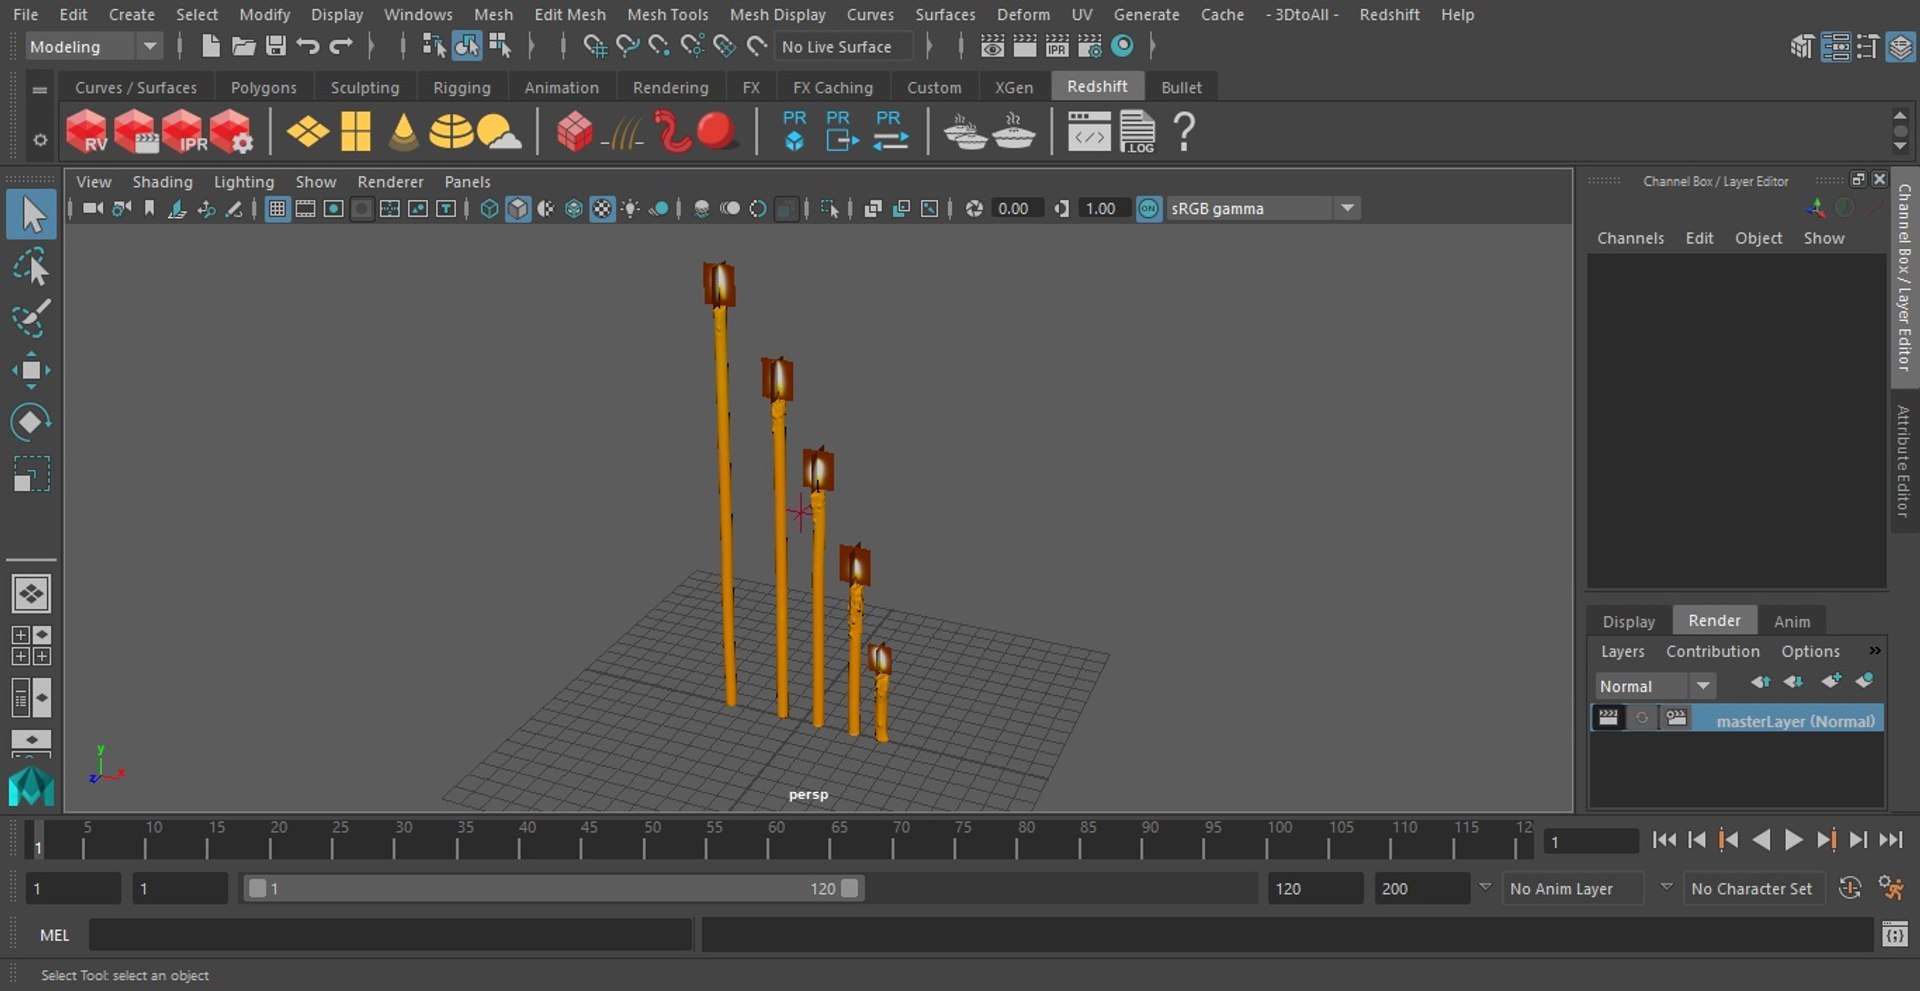Image resolution: width=1920 pixels, height=991 pixels.
Task: Click range slider right end handle
Action: [849, 888]
